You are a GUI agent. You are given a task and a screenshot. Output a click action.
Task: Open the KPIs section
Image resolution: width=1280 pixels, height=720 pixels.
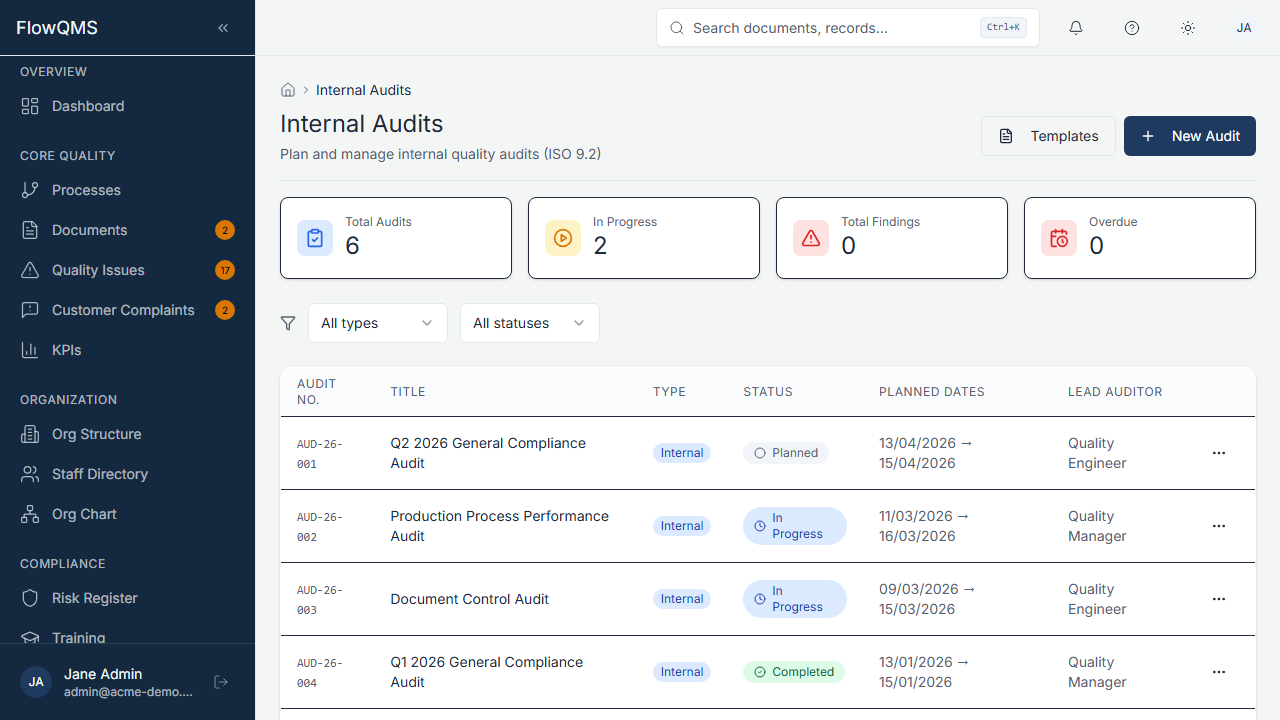(x=64, y=350)
